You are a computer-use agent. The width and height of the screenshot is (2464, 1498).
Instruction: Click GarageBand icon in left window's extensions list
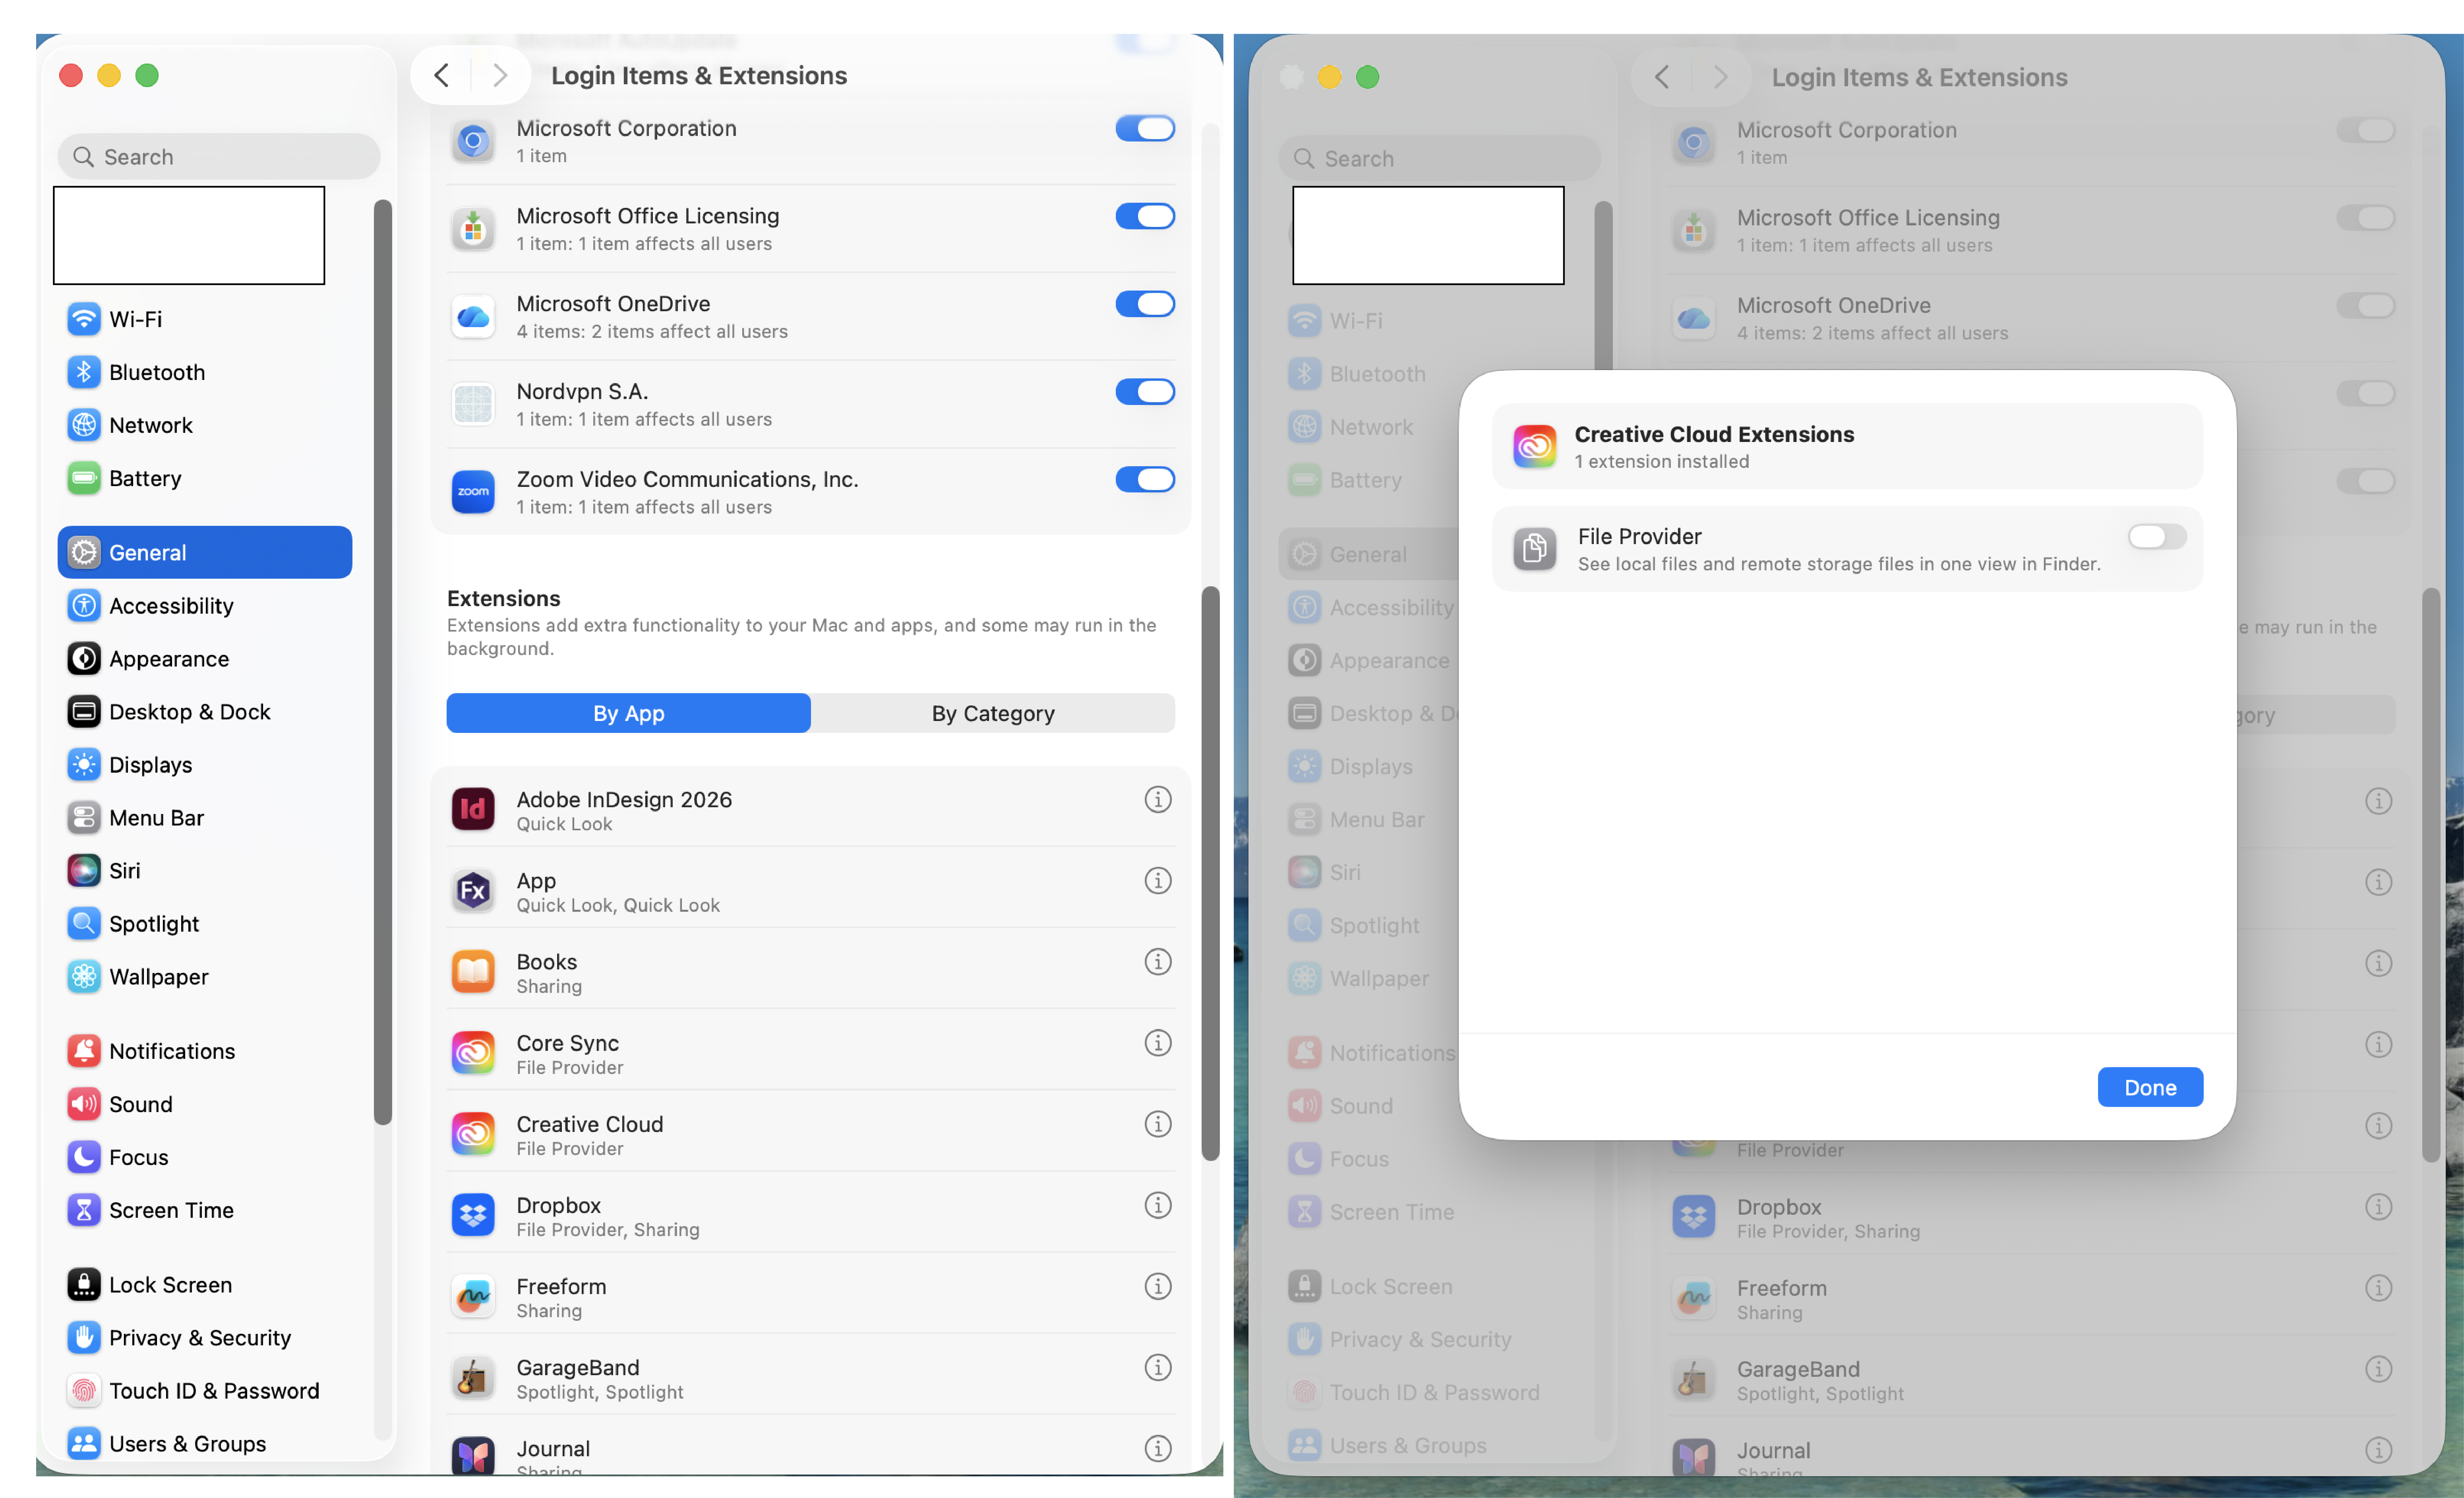coord(473,1378)
